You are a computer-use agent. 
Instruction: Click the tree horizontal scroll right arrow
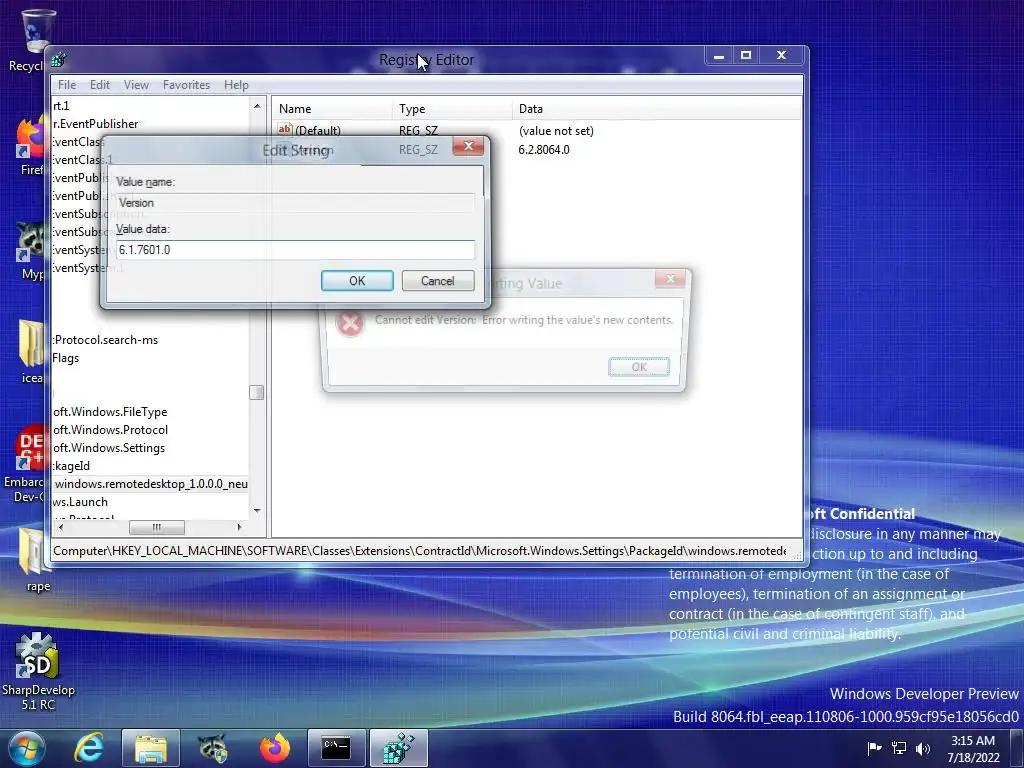pos(239,527)
